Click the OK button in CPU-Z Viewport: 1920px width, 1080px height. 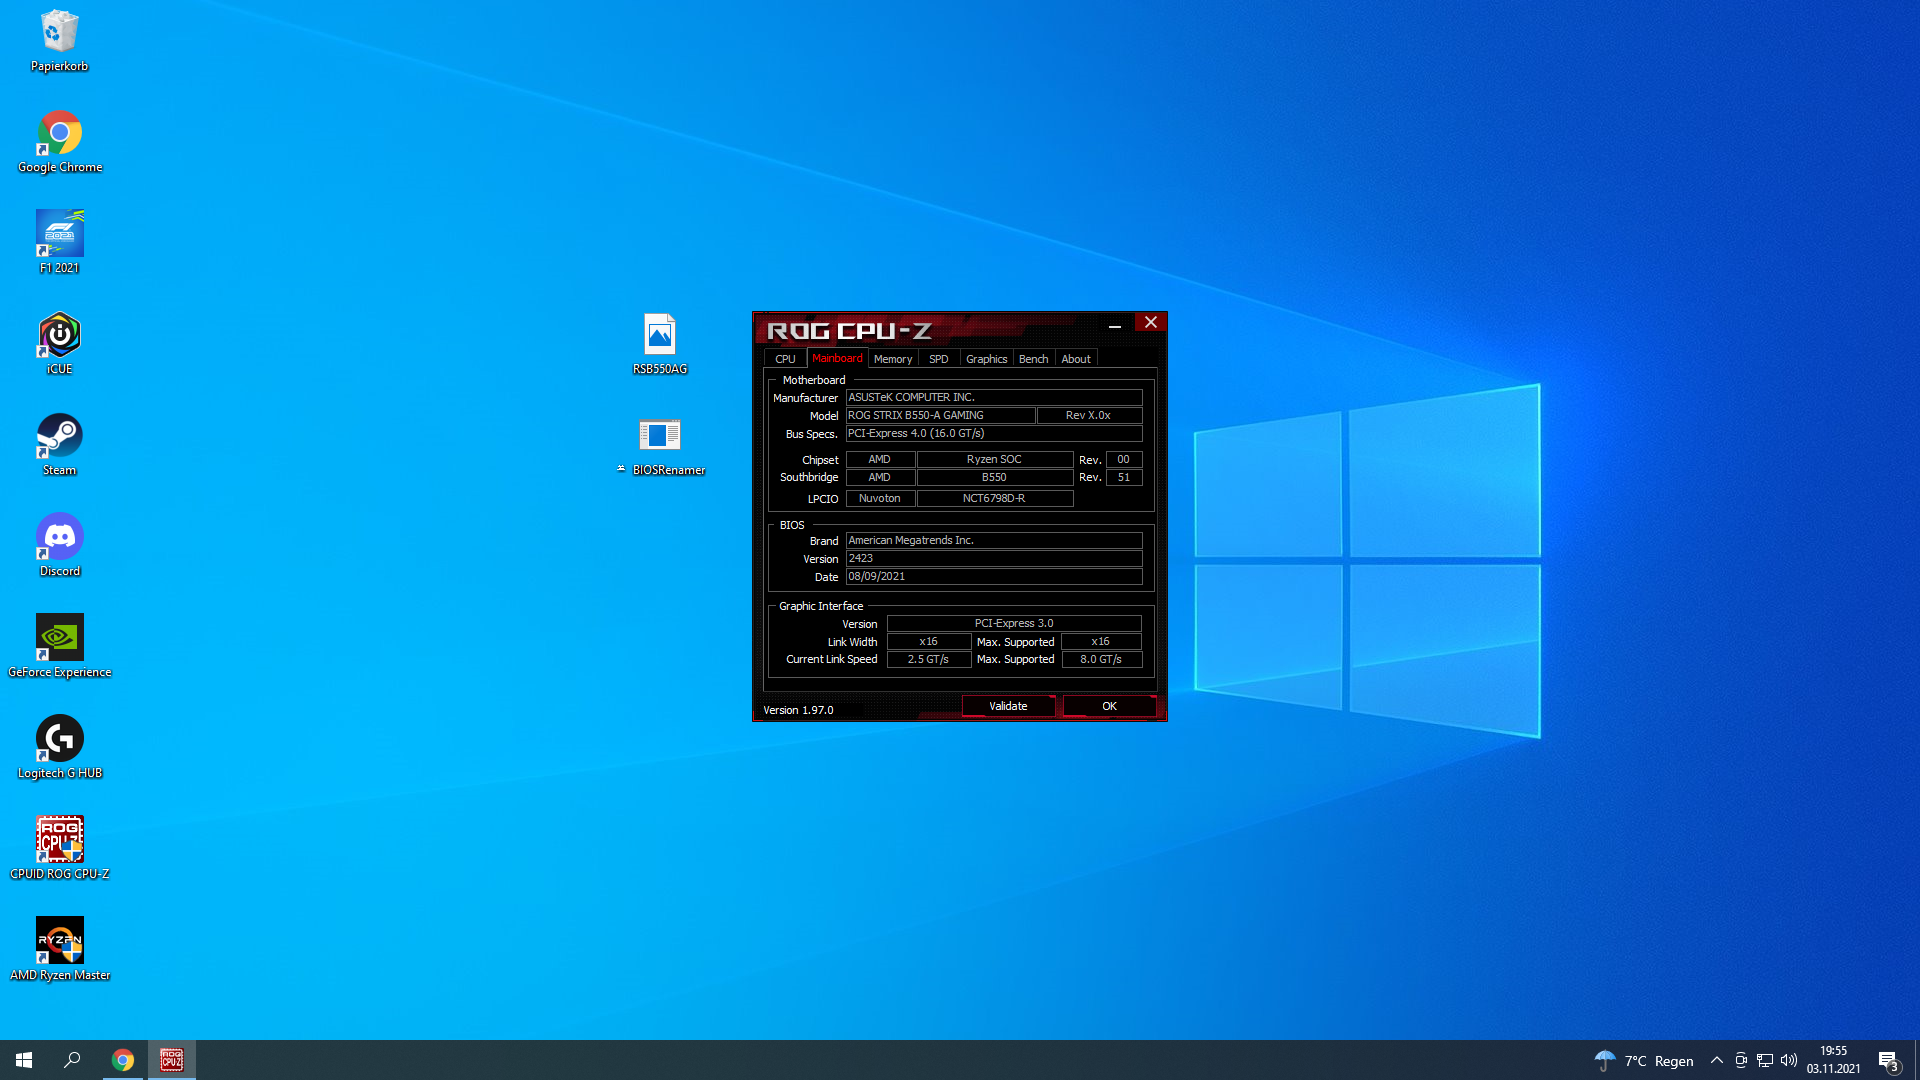click(x=1109, y=706)
